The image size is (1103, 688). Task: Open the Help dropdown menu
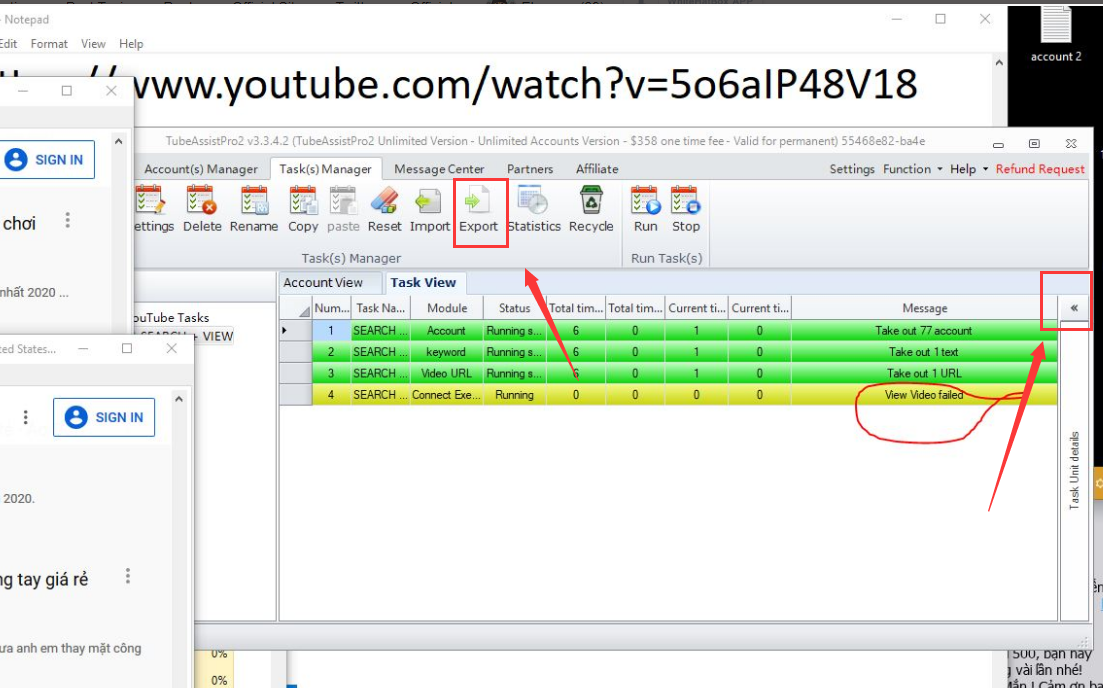(969, 169)
